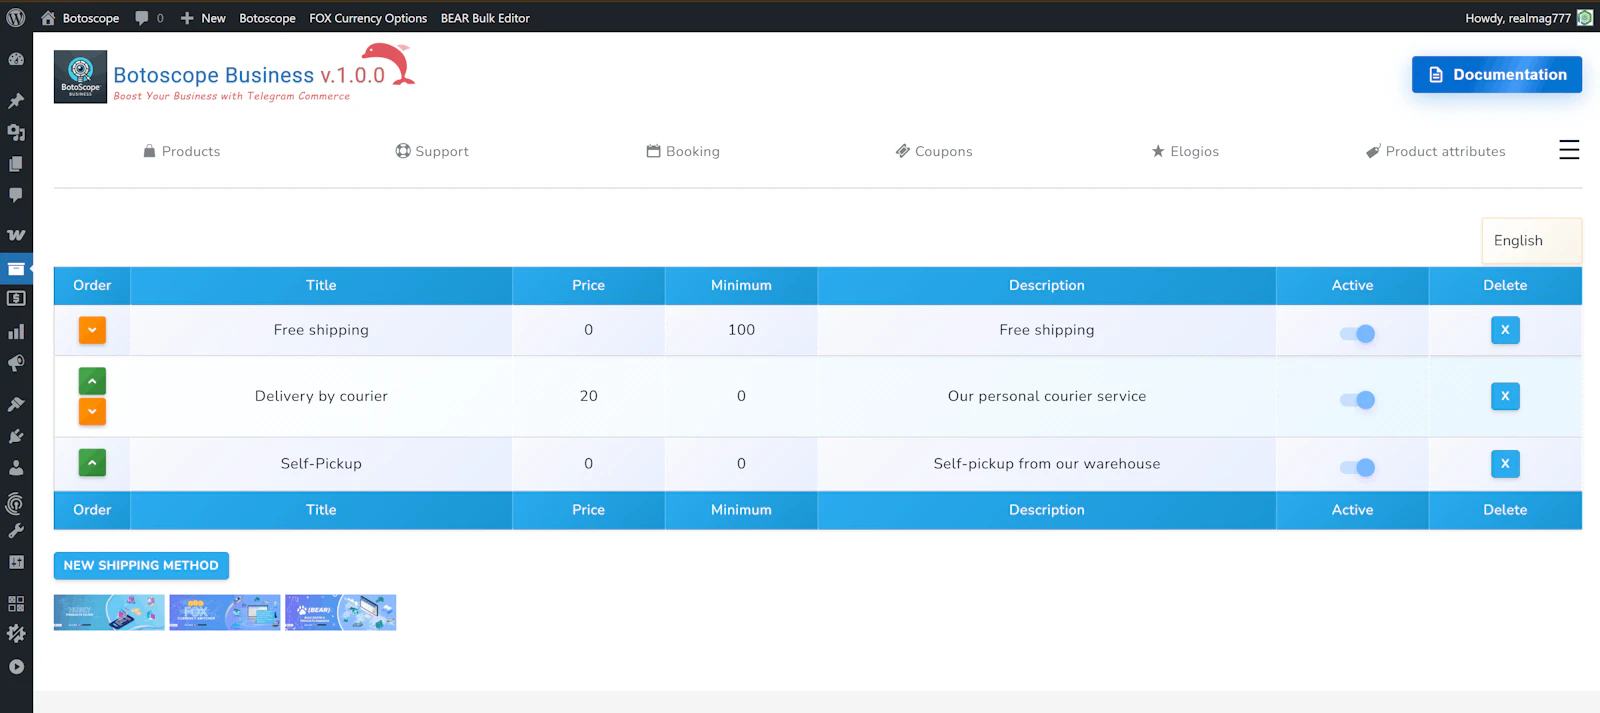Switch to the Product attributes tab
The height and width of the screenshot is (713, 1600).
tap(1436, 151)
